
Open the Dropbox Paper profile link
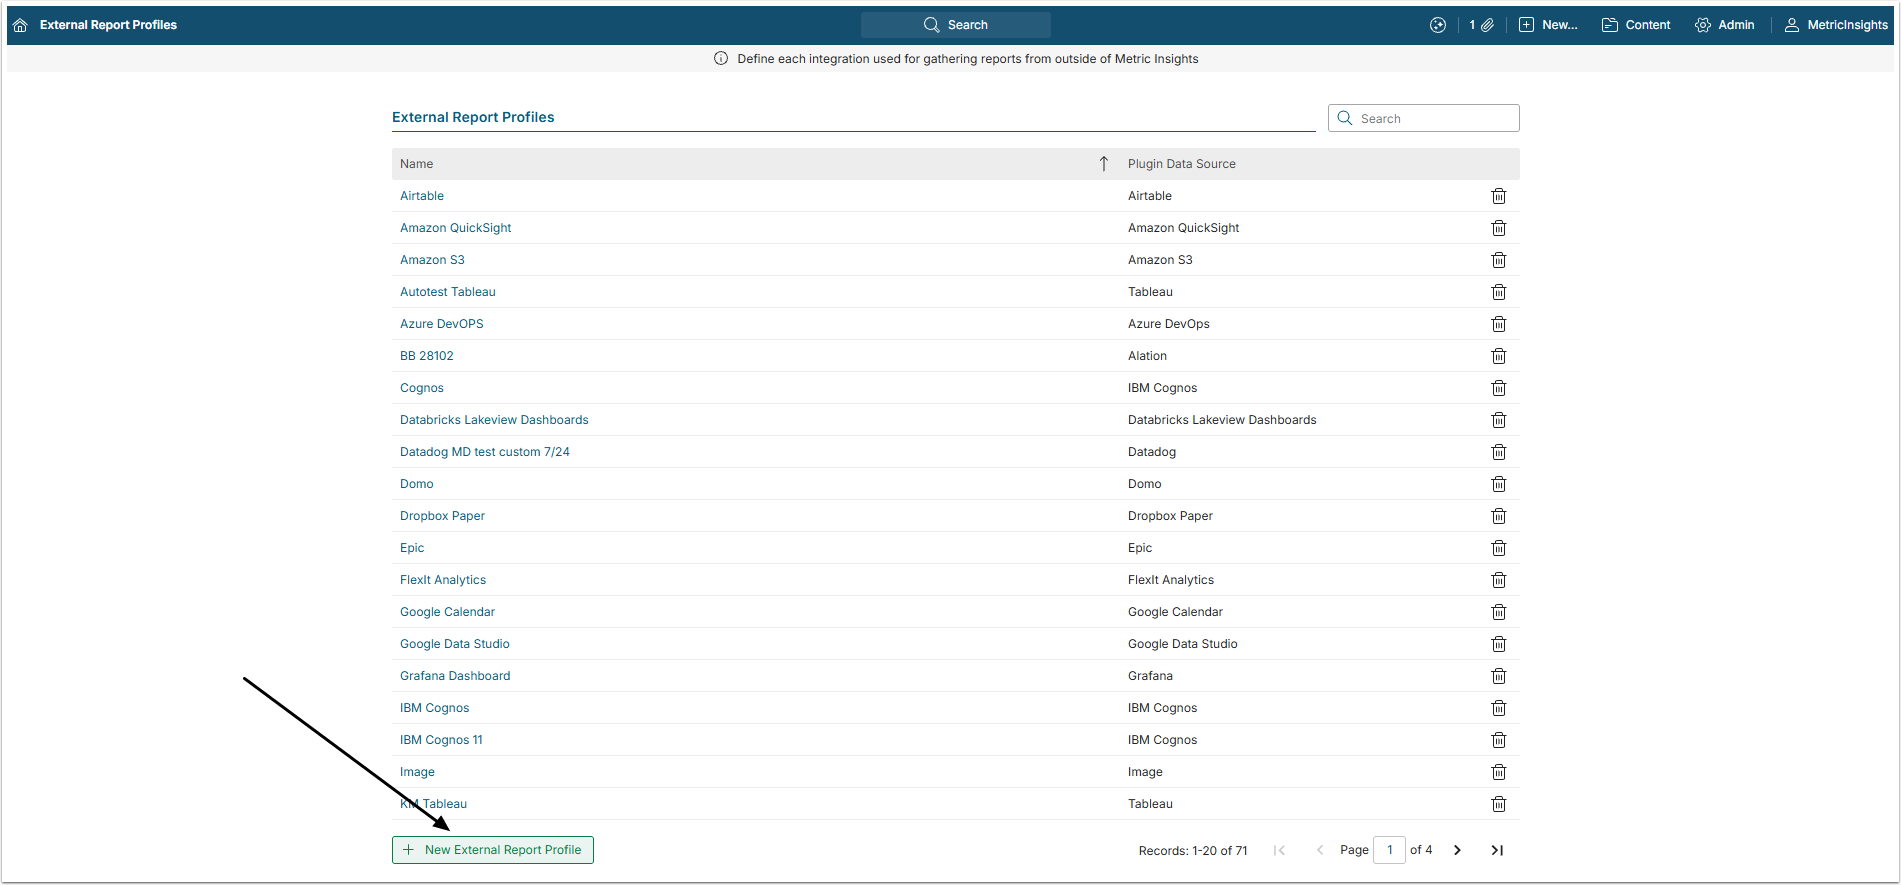[442, 516]
